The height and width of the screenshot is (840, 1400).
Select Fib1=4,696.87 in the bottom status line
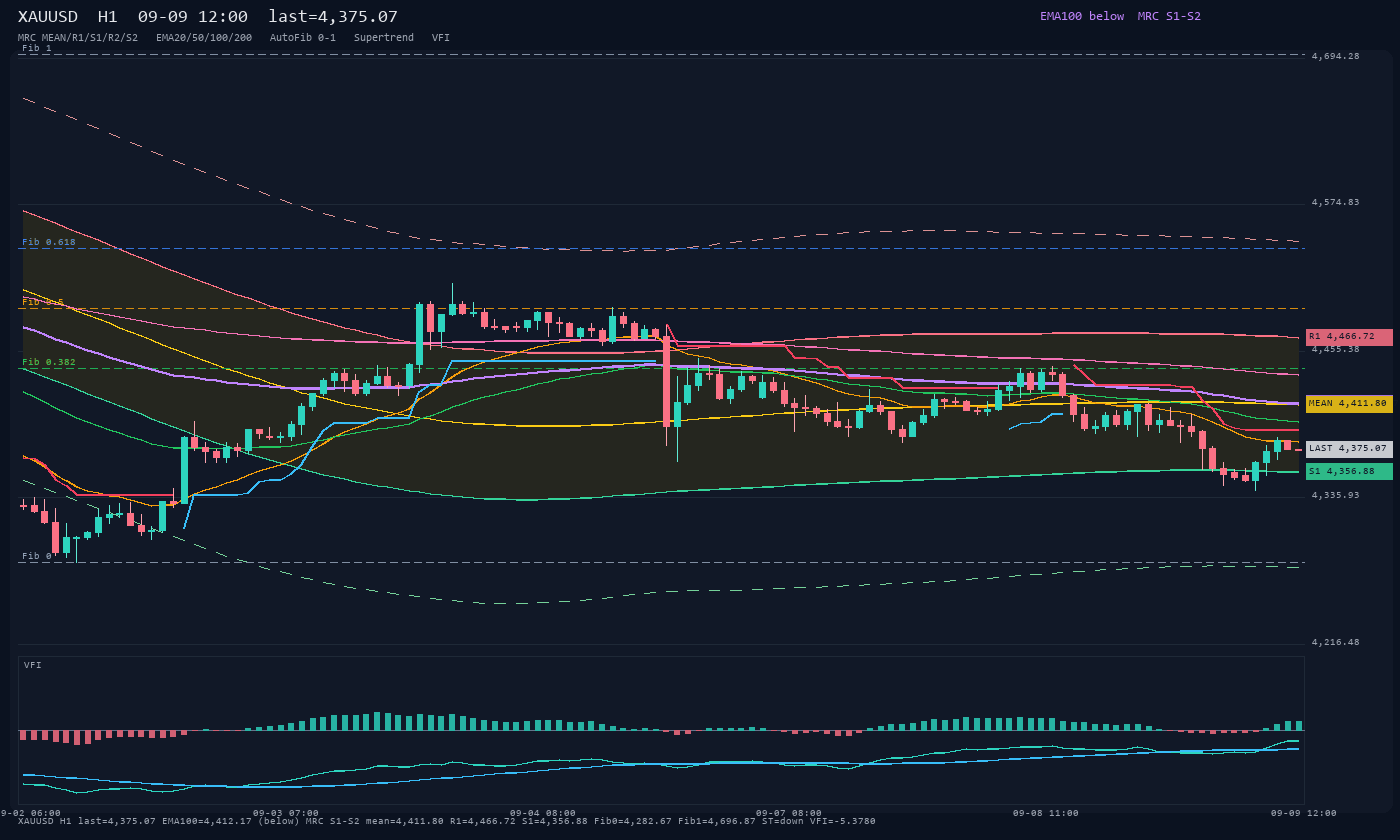pos(717,821)
